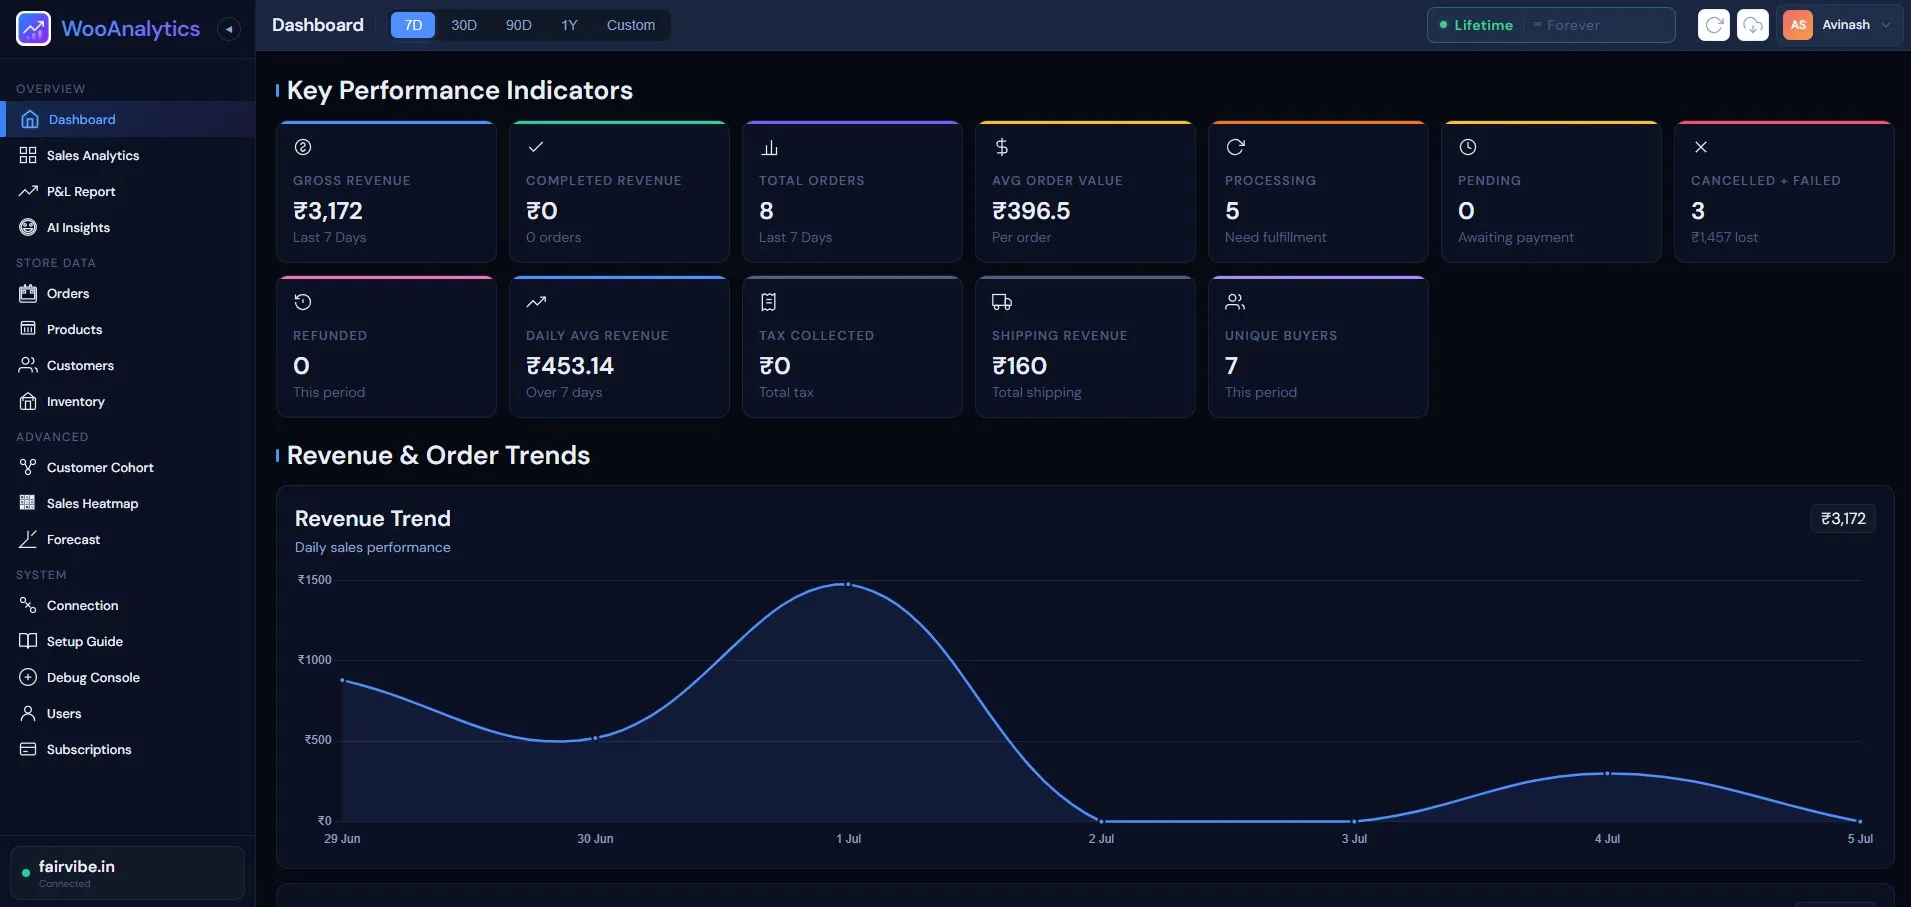Click the fairvibe.in connected store card

pos(127,873)
